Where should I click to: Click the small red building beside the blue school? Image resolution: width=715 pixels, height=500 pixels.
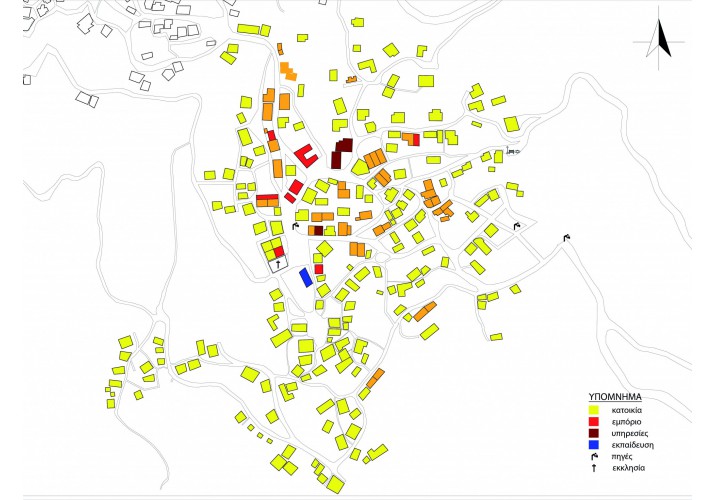[x=319, y=269]
